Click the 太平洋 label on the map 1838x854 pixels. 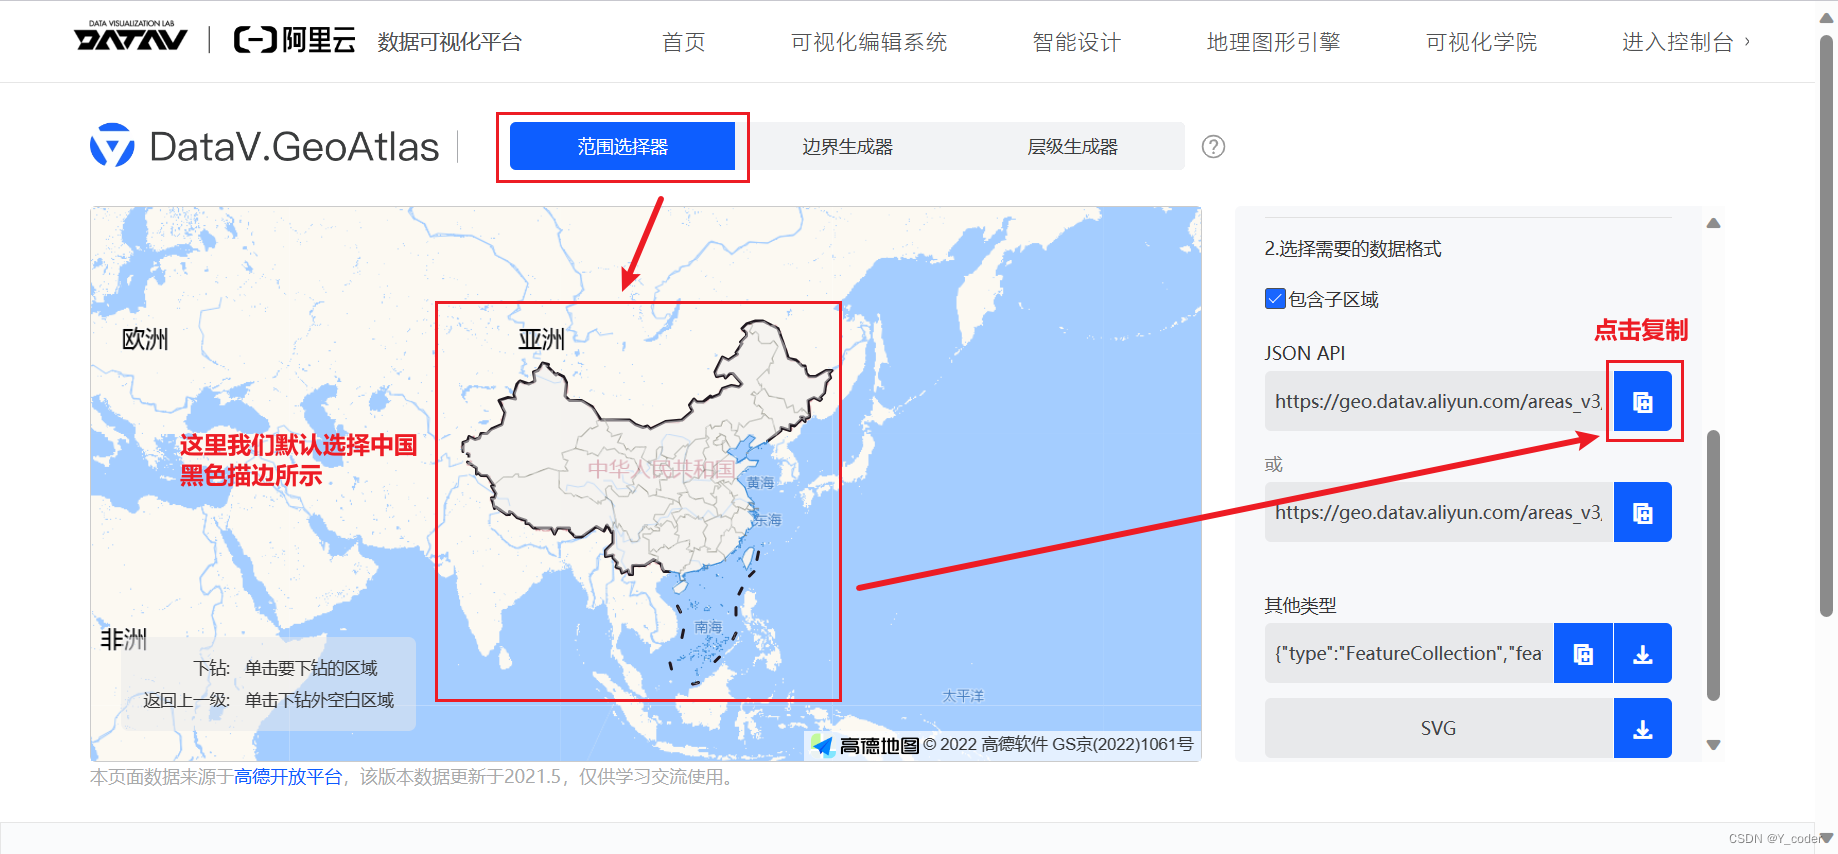pyautogui.click(x=963, y=695)
